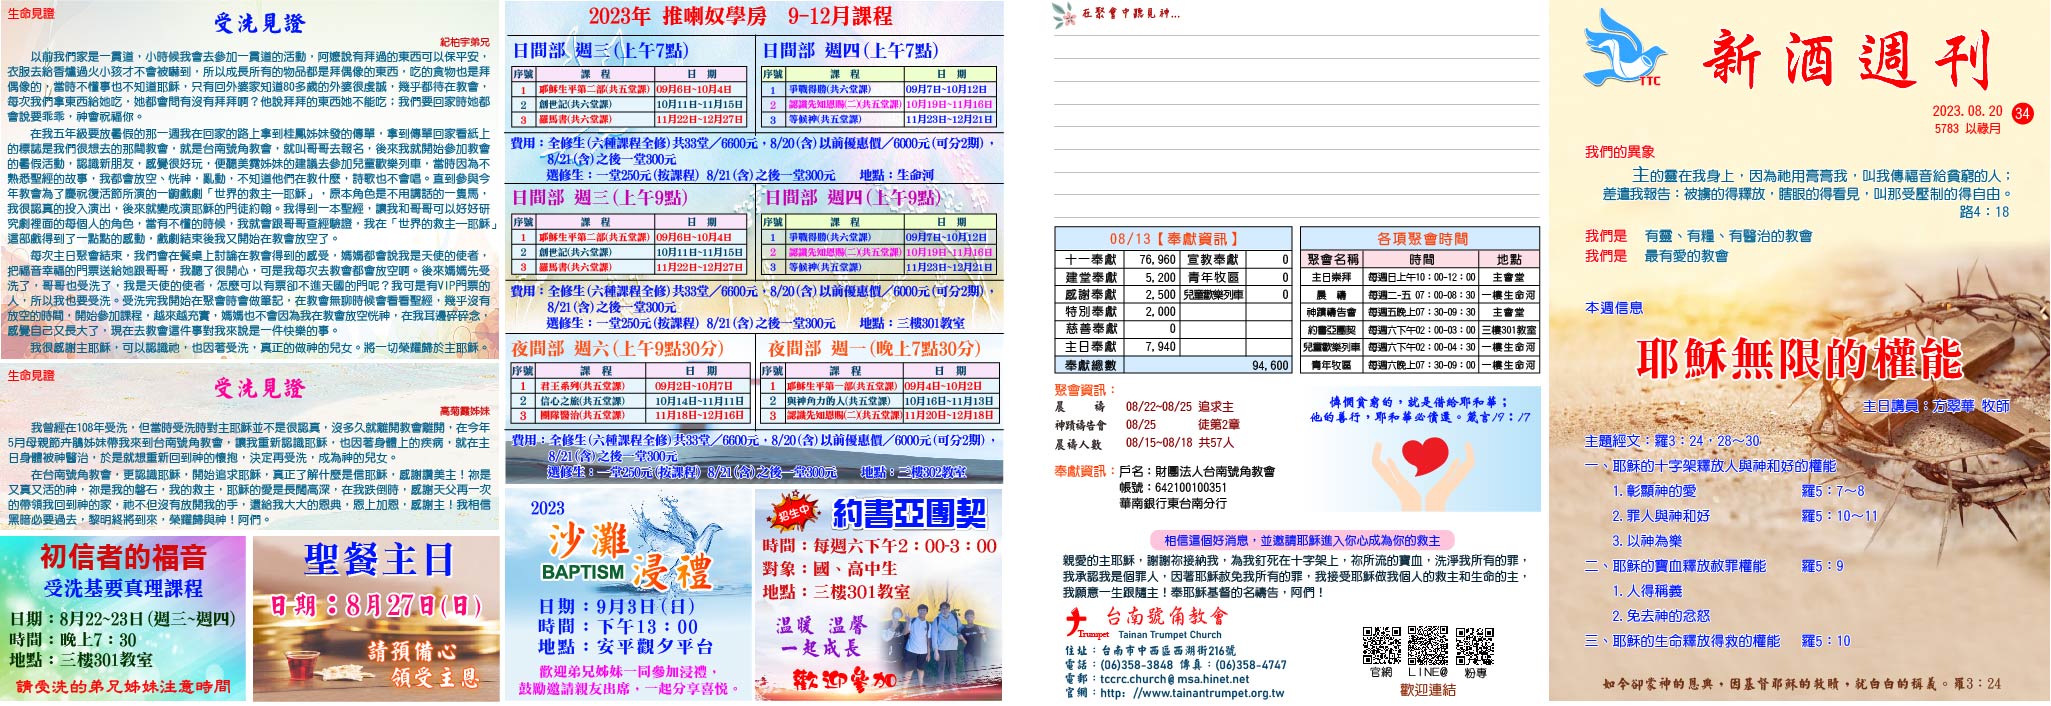Click the pink 相信這個好消息 banner
The height and width of the screenshot is (706, 2051).
coord(1302,540)
